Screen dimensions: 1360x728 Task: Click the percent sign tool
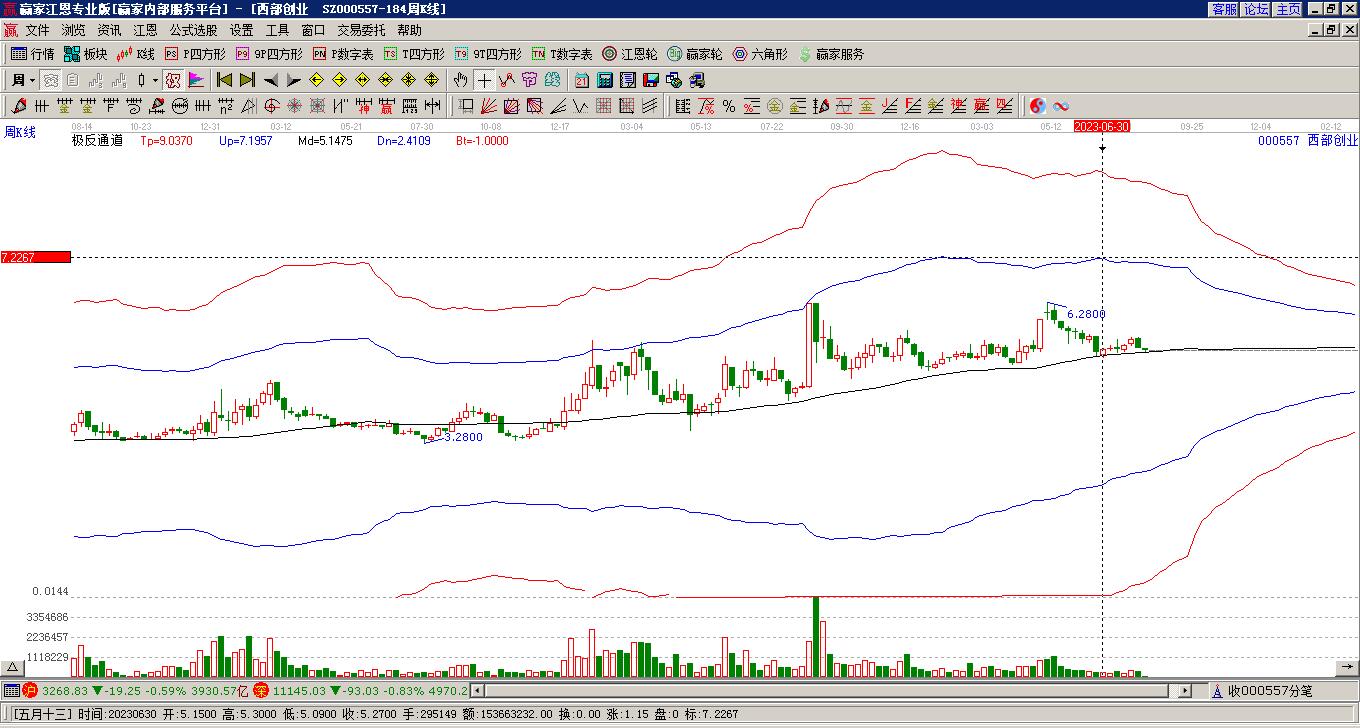coord(728,106)
